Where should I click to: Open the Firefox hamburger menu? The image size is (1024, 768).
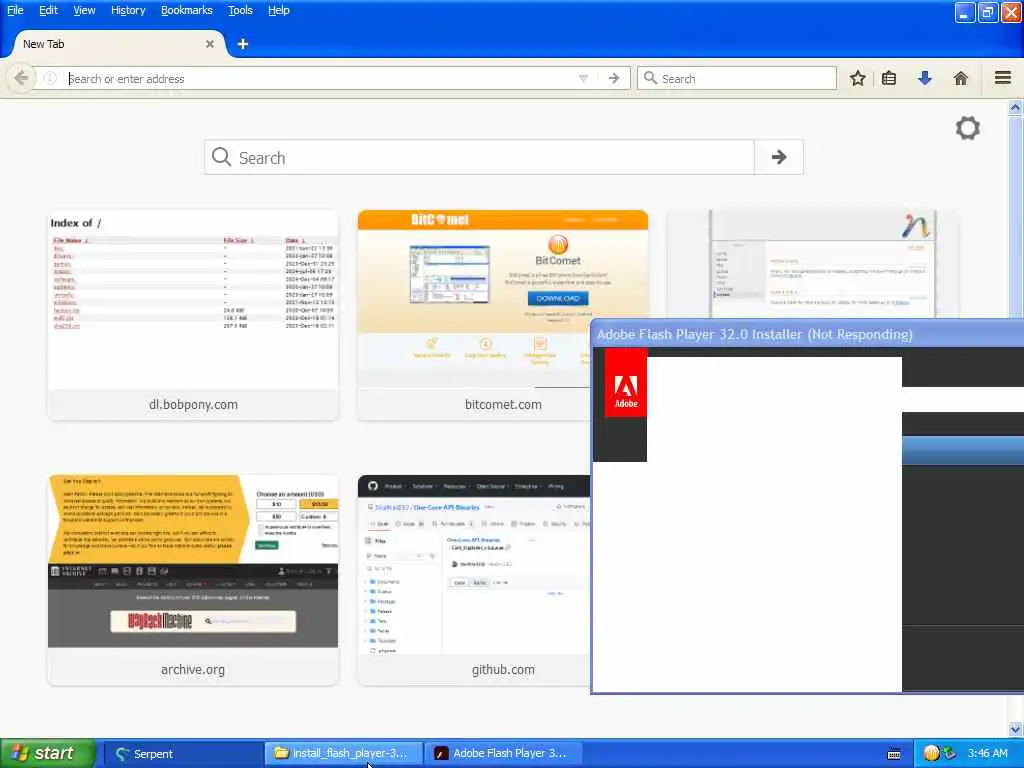(1003, 78)
